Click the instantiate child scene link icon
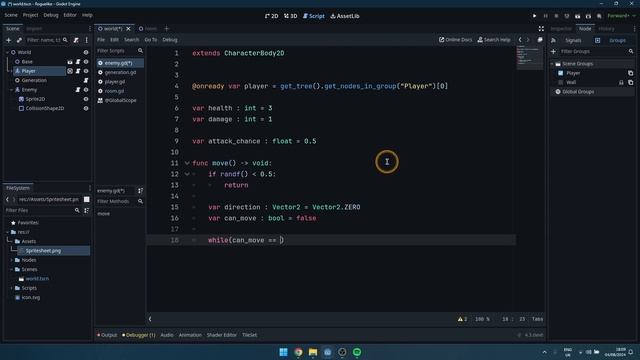 click(19, 40)
